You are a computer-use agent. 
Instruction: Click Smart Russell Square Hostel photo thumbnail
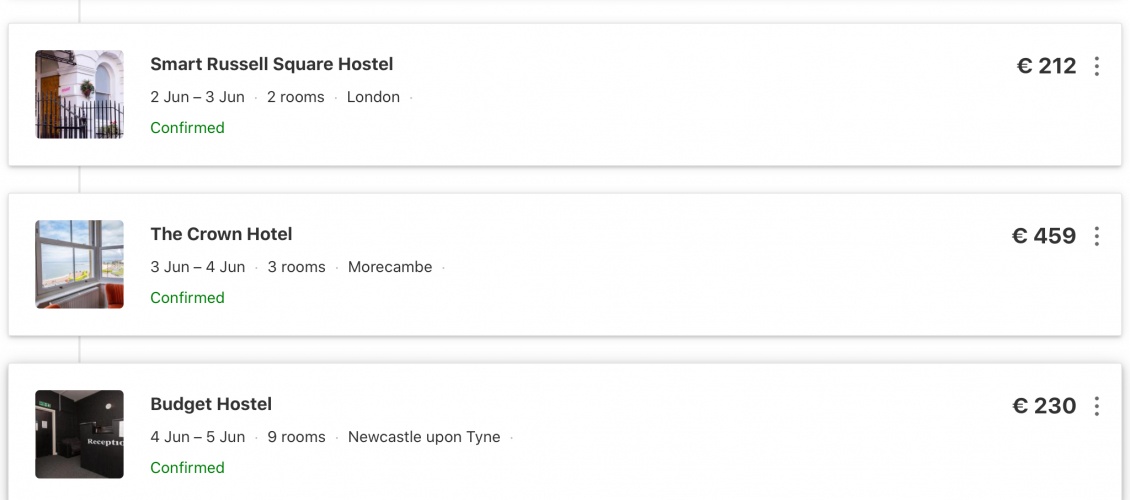click(80, 94)
